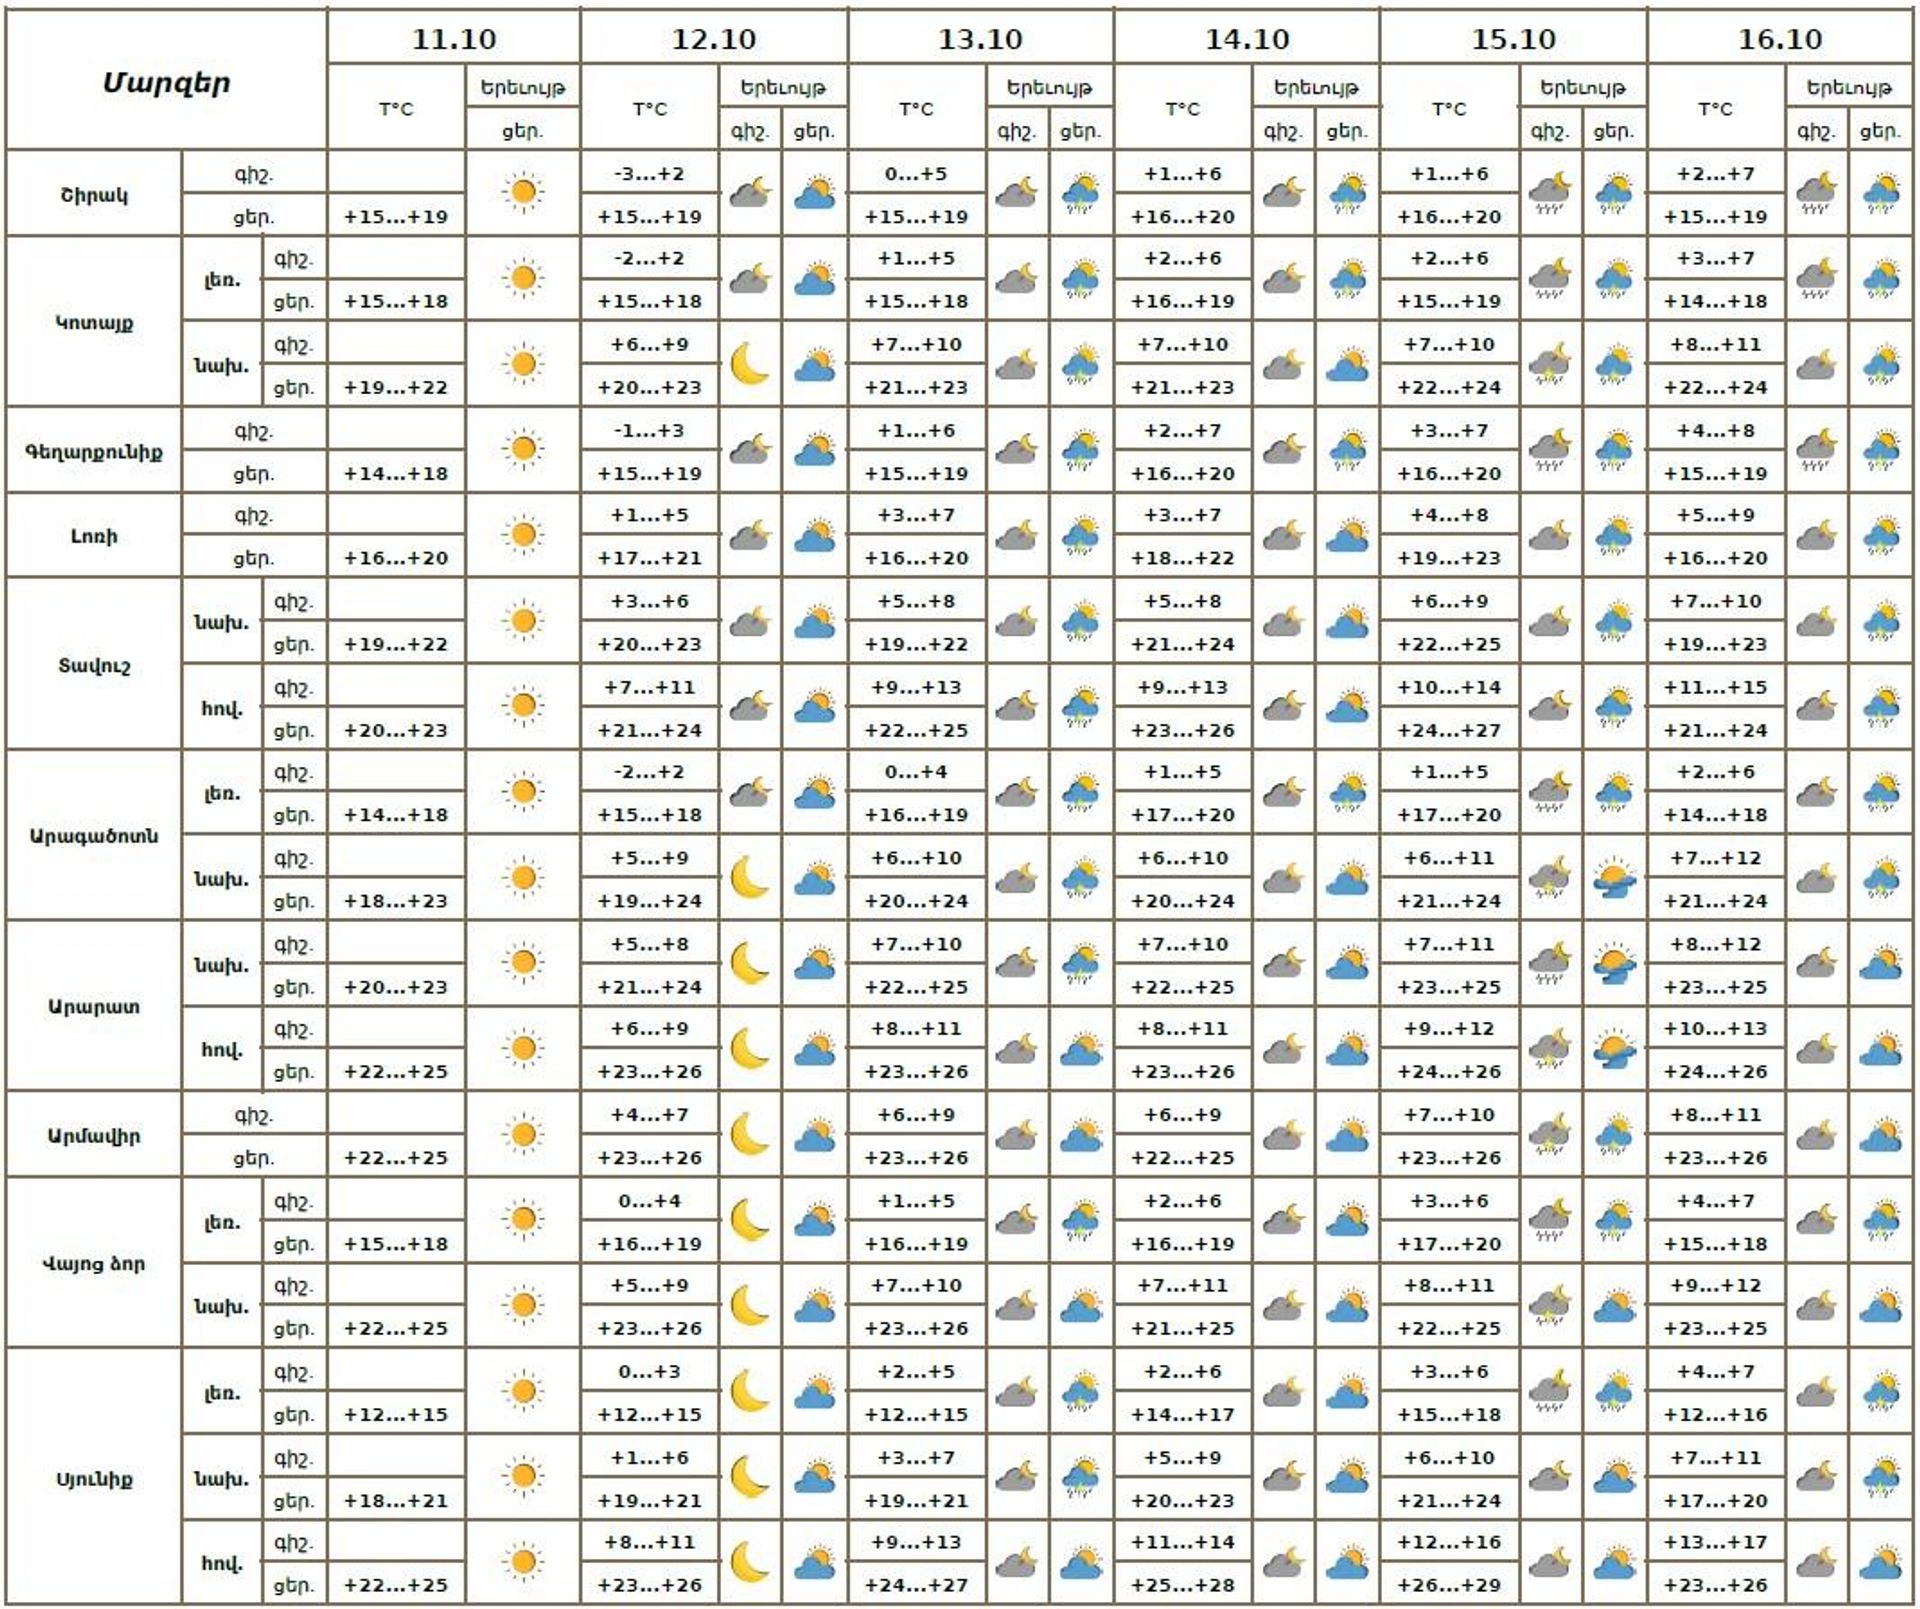Click the 15.10 date column header
The width and height of the screenshot is (1920, 1609).
tap(1514, 39)
